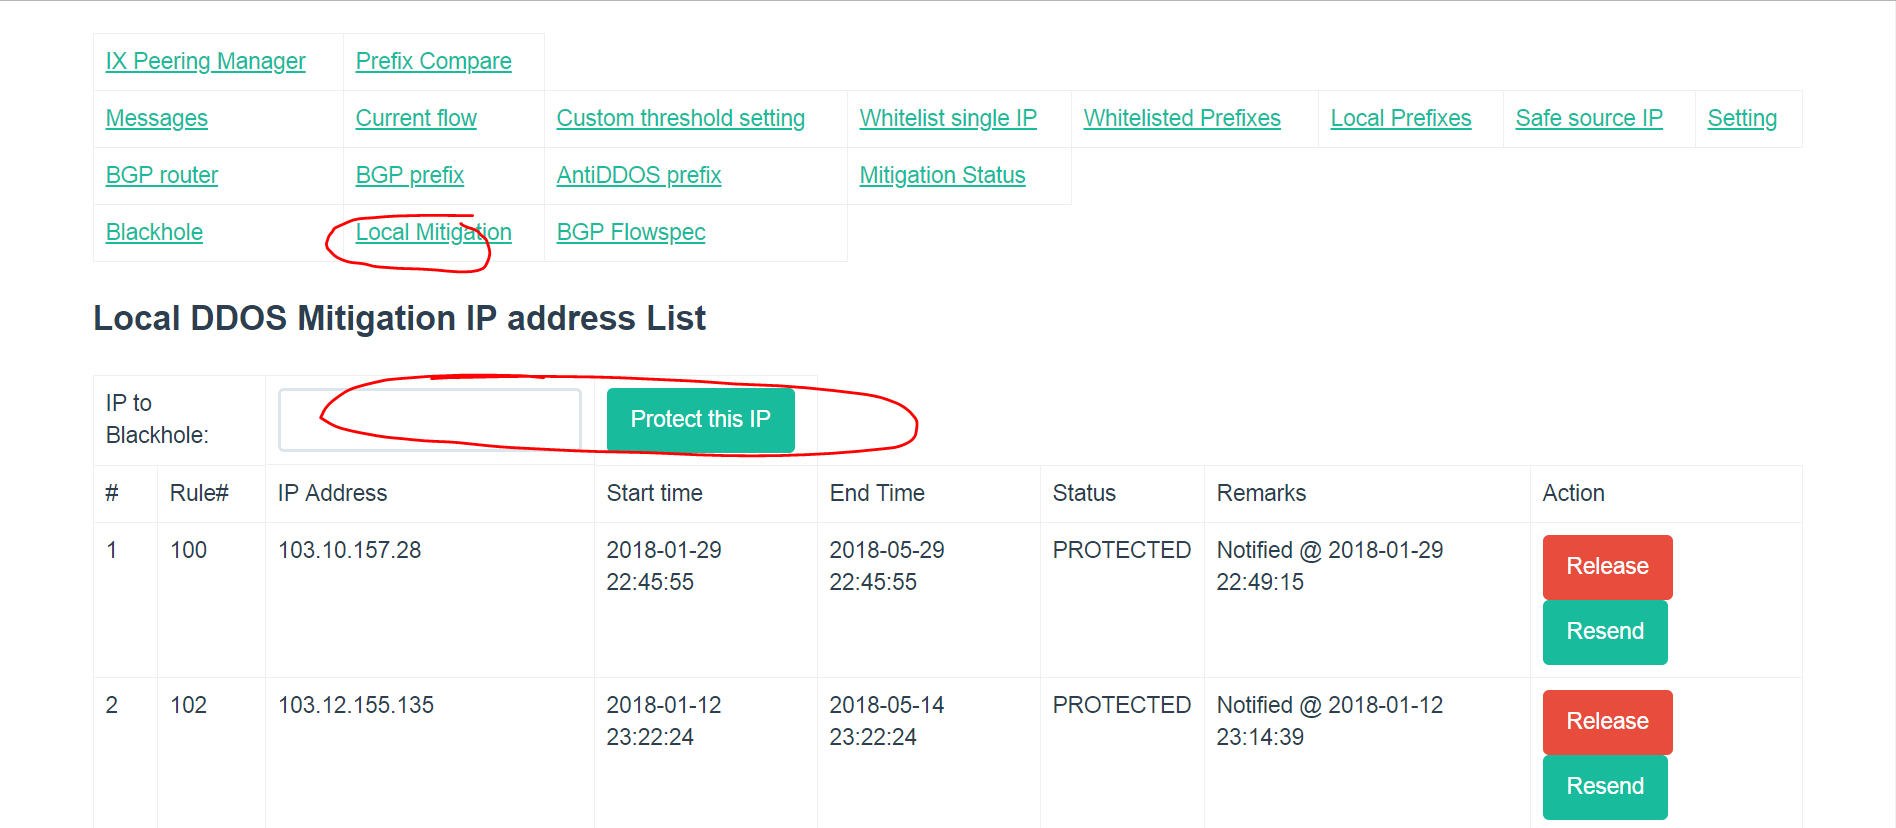The image size is (1896, 828).
Task: Release protection for 103.10.157.28
Action: (1606, 567)
